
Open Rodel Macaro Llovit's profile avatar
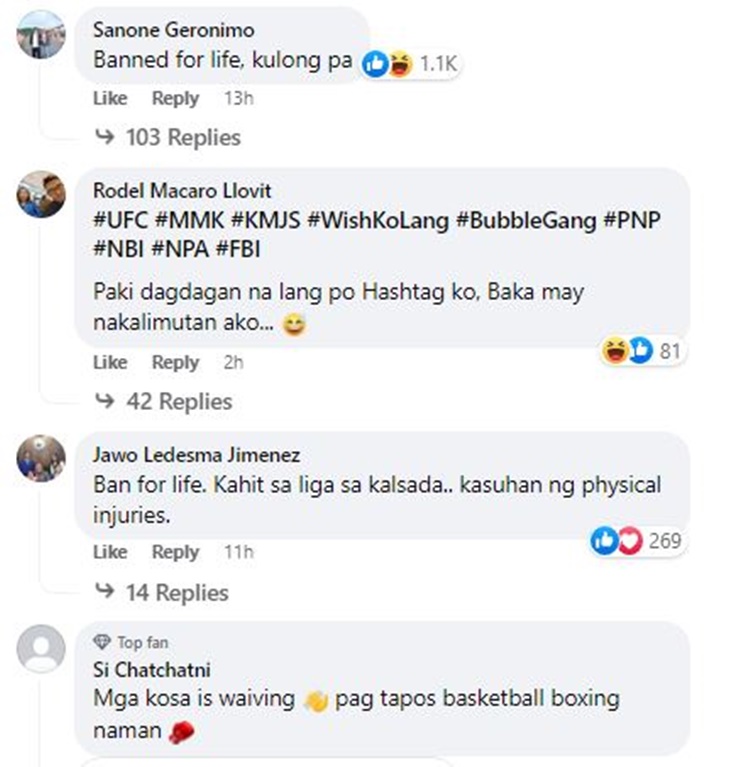pyautogui.click(x=42, y=193)
